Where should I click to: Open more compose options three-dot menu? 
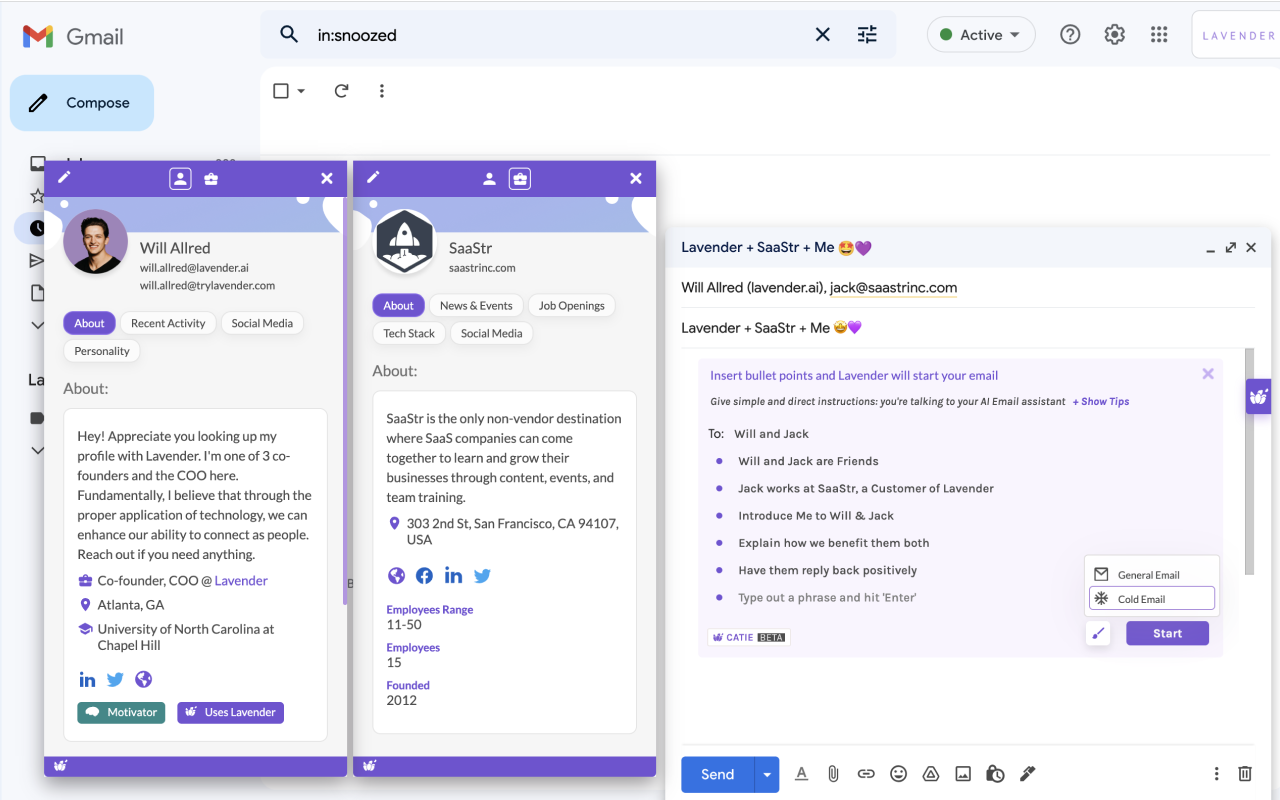pyautogui.click(x=1216, y=774)
